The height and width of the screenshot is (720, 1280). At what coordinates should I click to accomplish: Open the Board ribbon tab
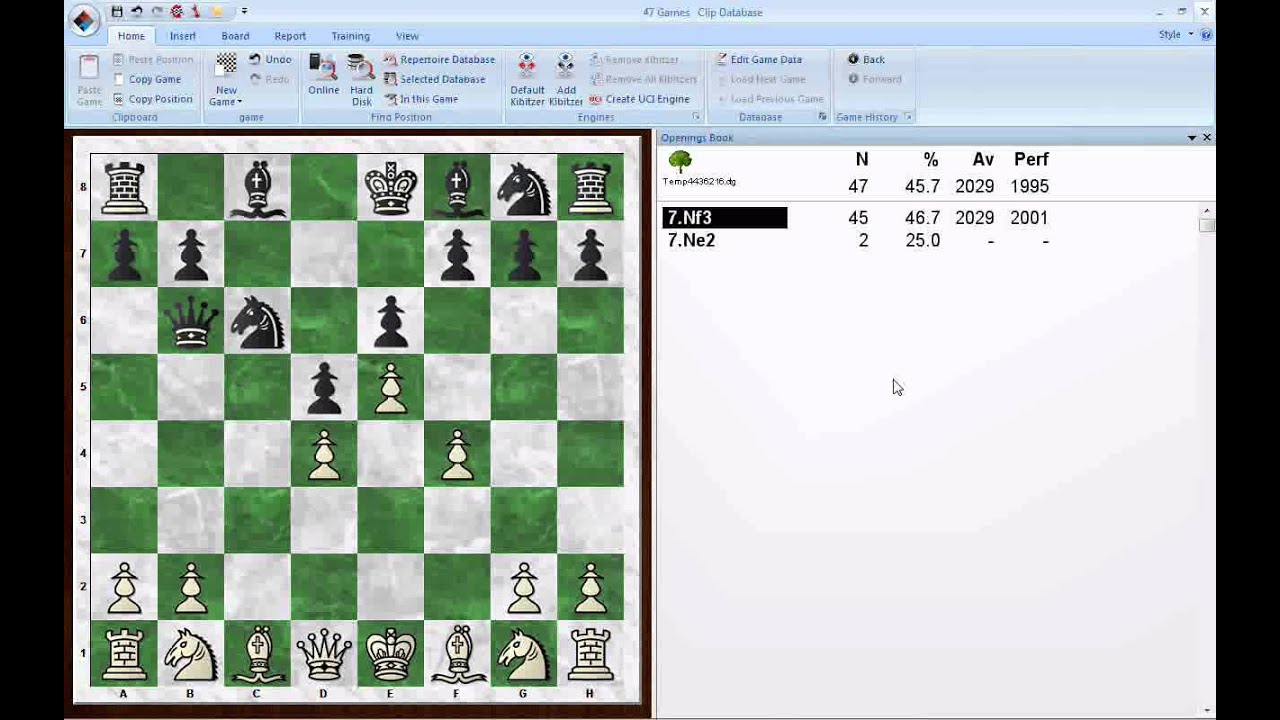[x=236, y=36]
